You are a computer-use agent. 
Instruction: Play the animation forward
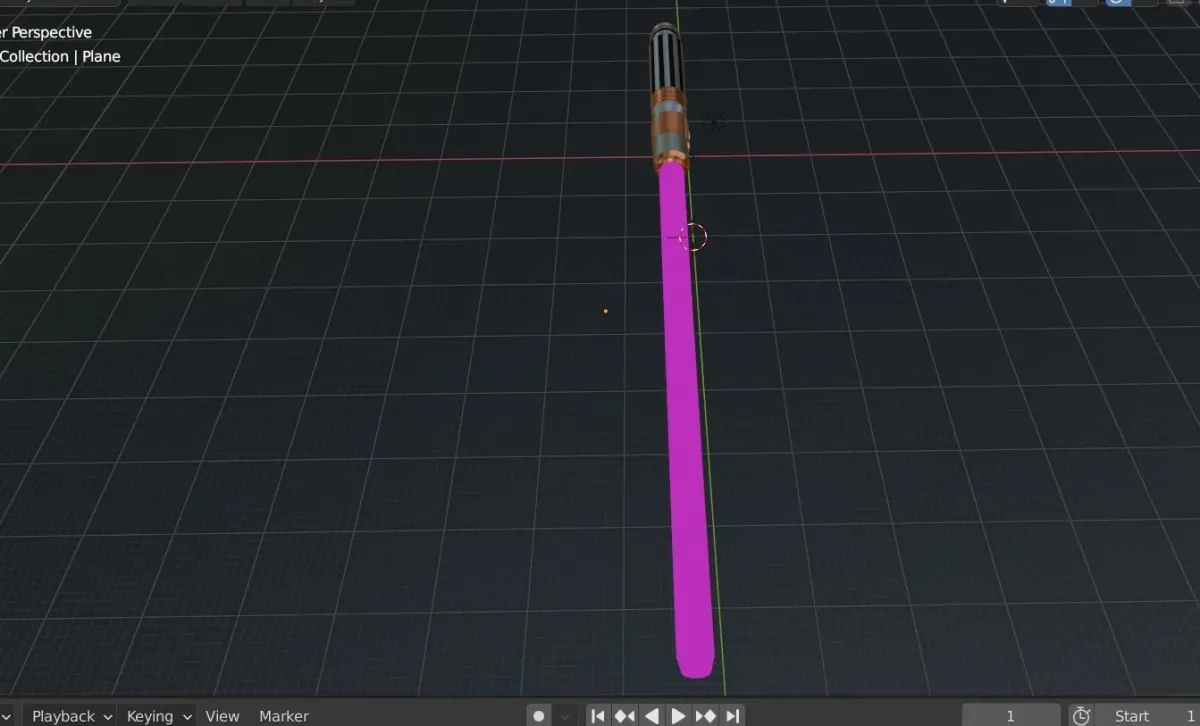tap(678, 715)
